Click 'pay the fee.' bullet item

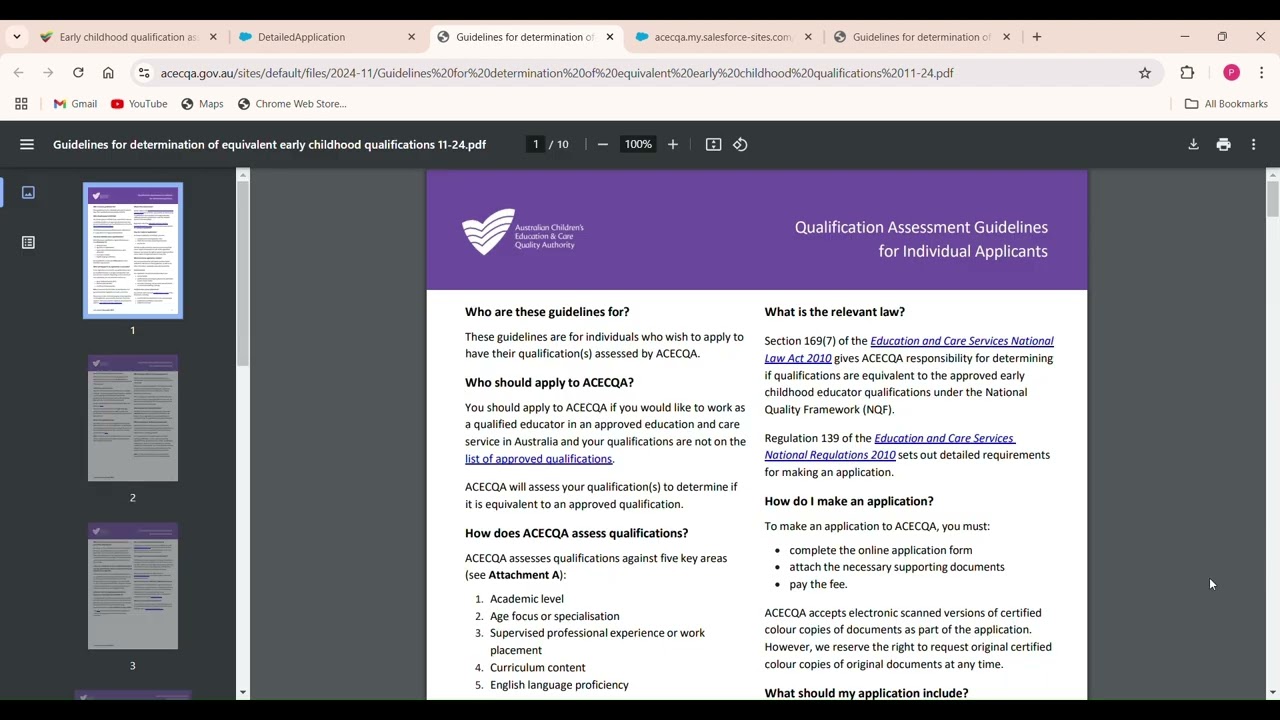(818, 585)
